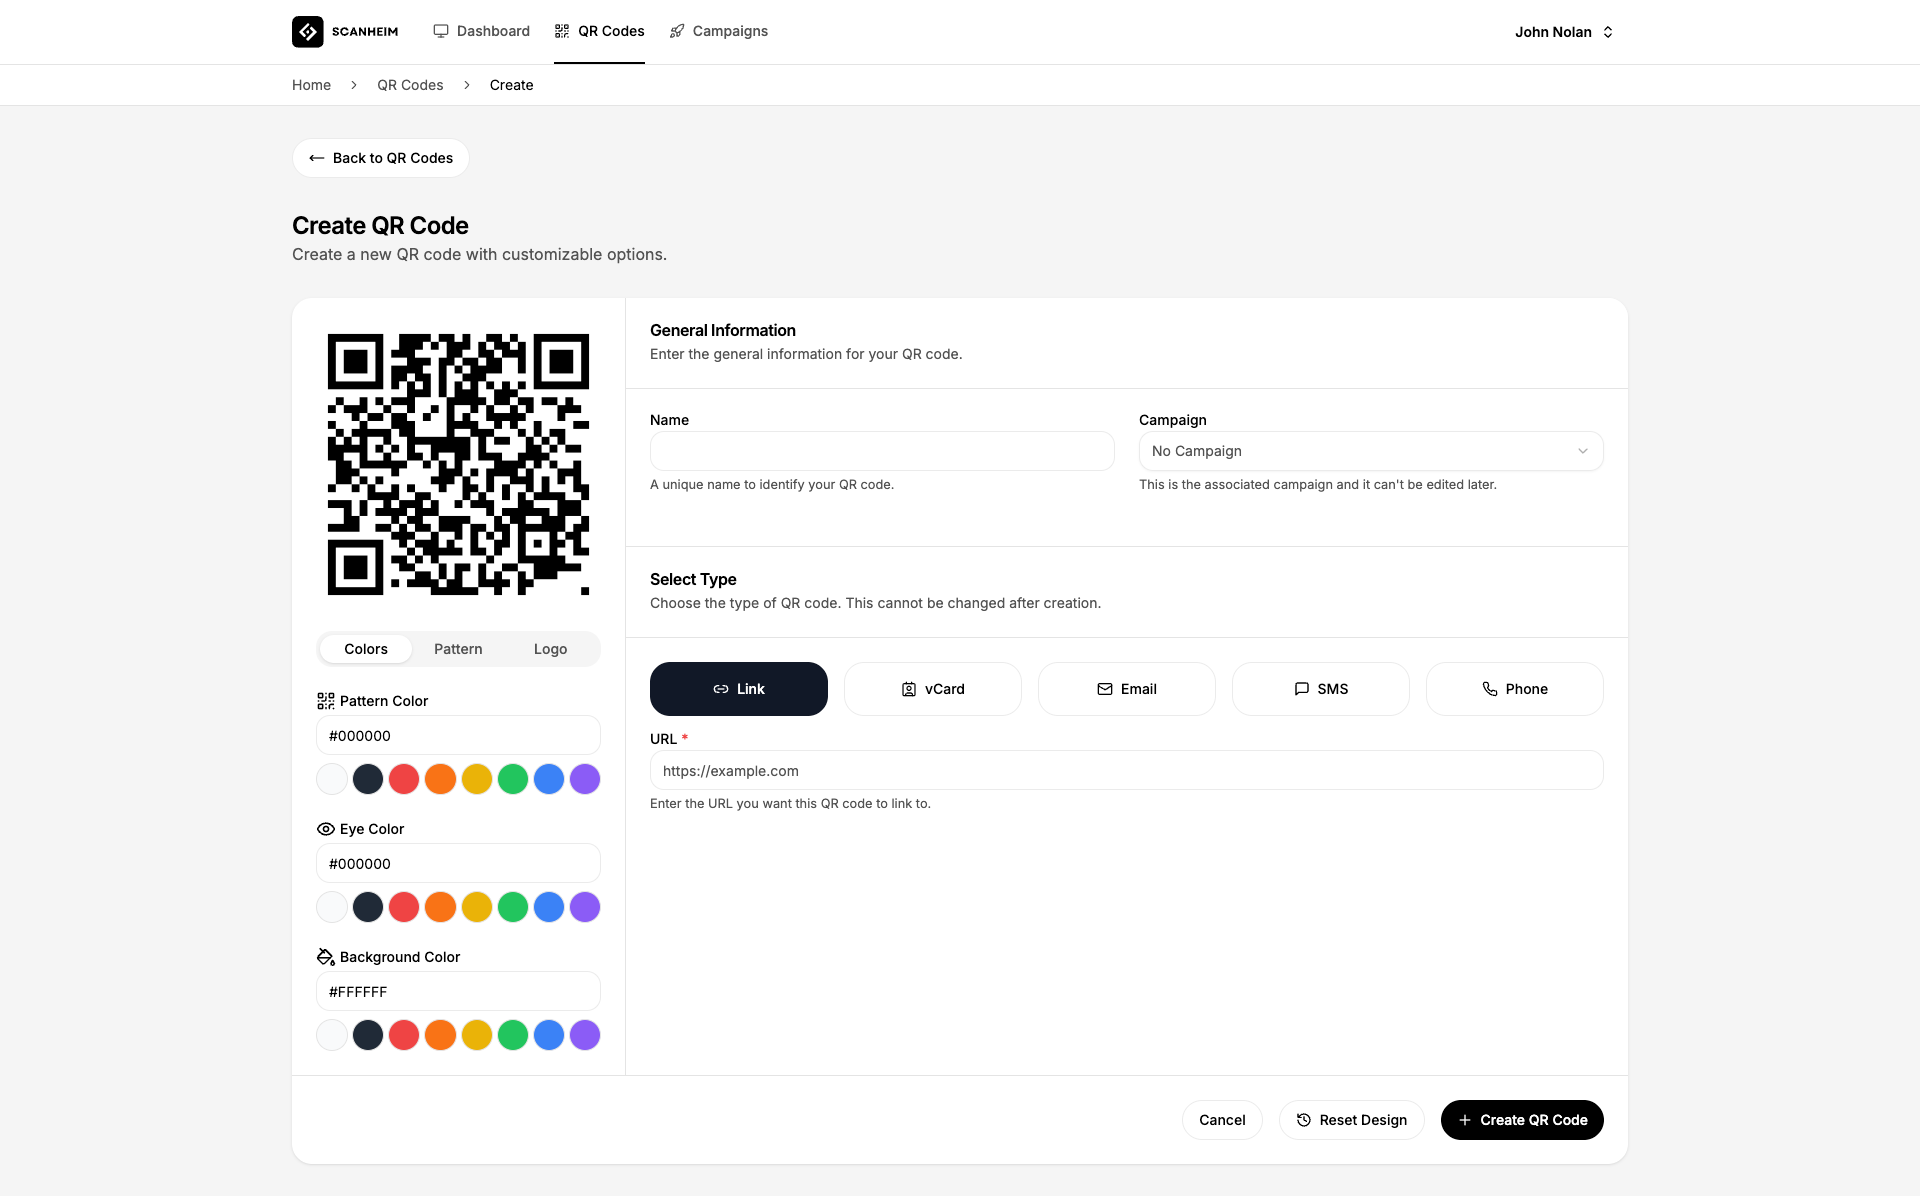Click the Campaign dropdown chevron arrow

pyautogui.click(x=1582, y=451)
